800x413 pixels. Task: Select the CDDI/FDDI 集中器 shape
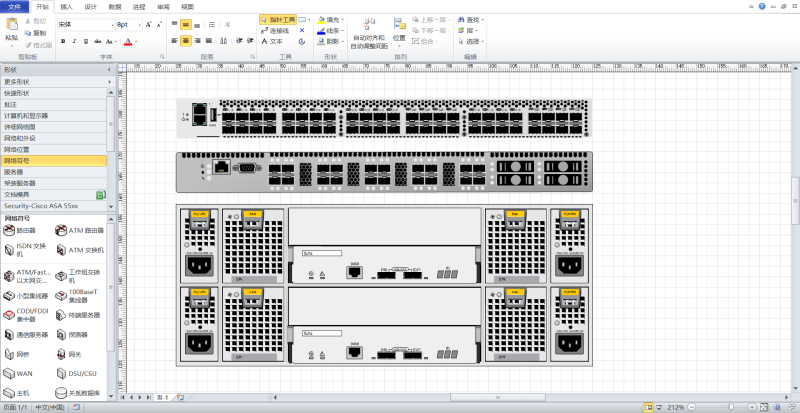pyautogui.click(x=26, y=315)
